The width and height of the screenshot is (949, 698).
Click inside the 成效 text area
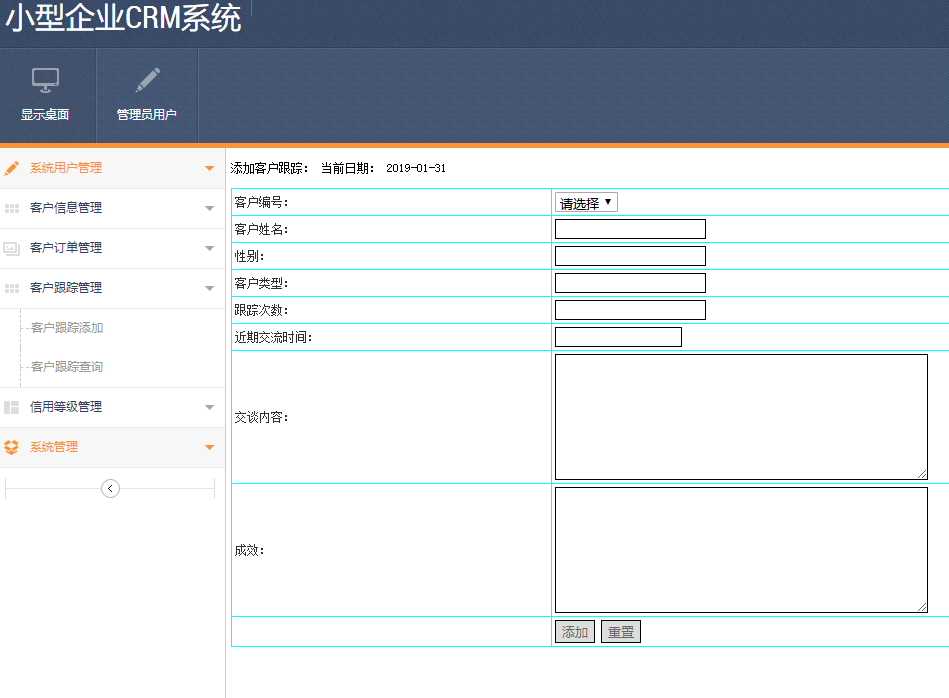[741, 550]
